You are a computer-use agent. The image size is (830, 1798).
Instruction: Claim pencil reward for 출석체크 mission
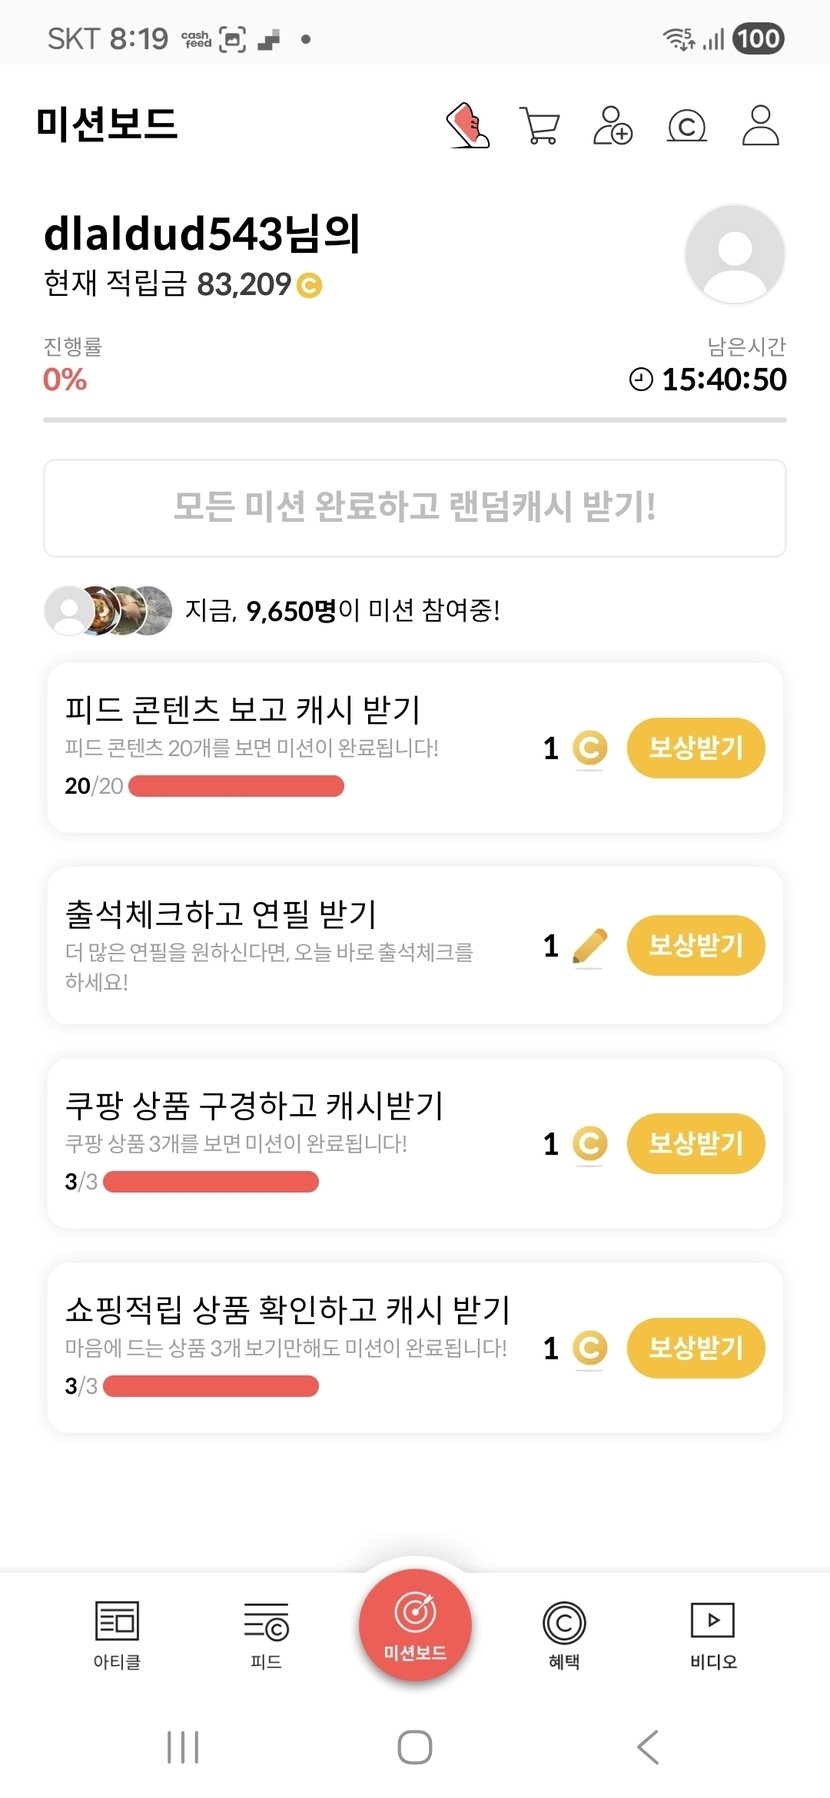tap(696, 946)
